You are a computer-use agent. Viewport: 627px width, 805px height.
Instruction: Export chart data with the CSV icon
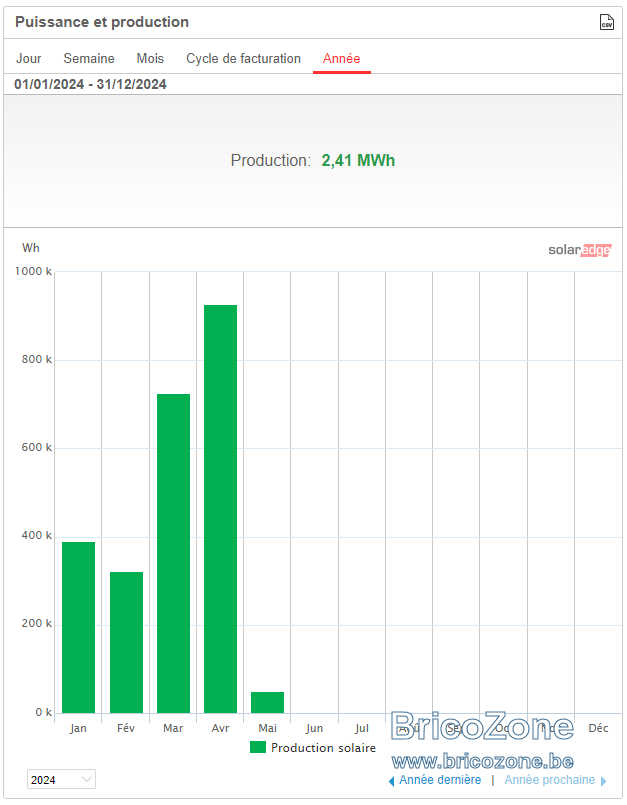606,22
